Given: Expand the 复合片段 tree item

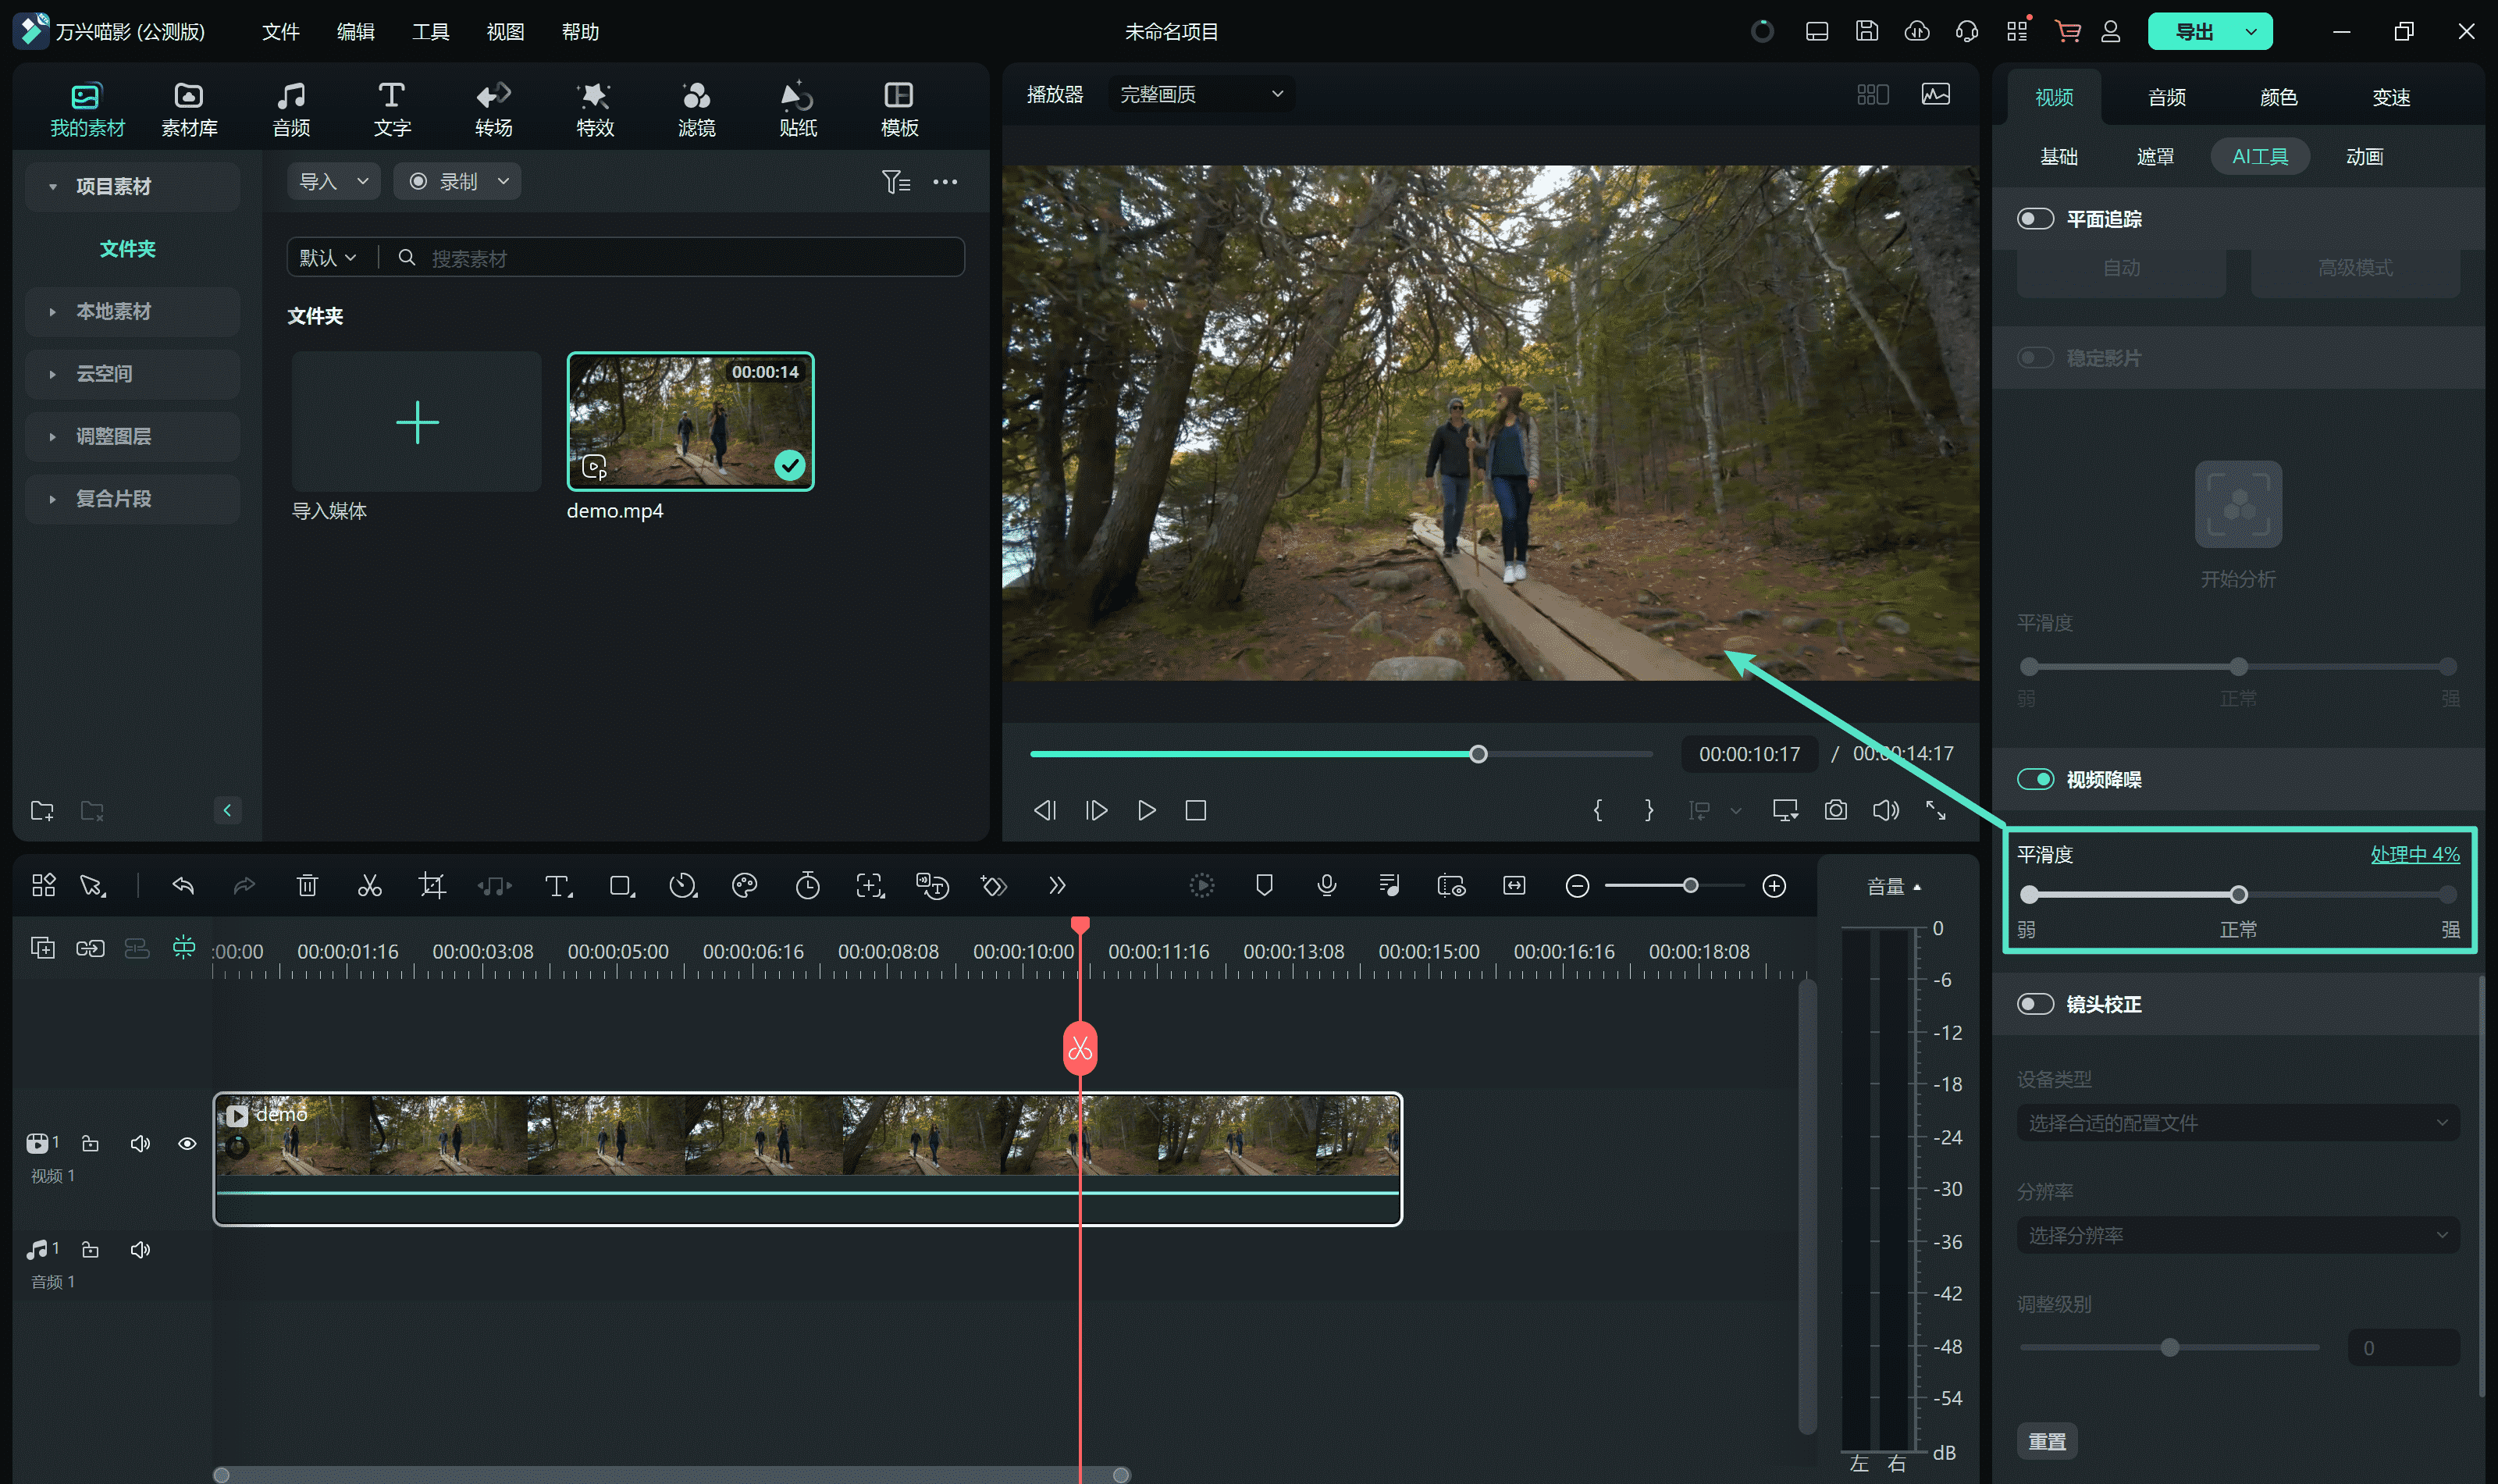Looking at the screenshot, I should pos(132,498).
